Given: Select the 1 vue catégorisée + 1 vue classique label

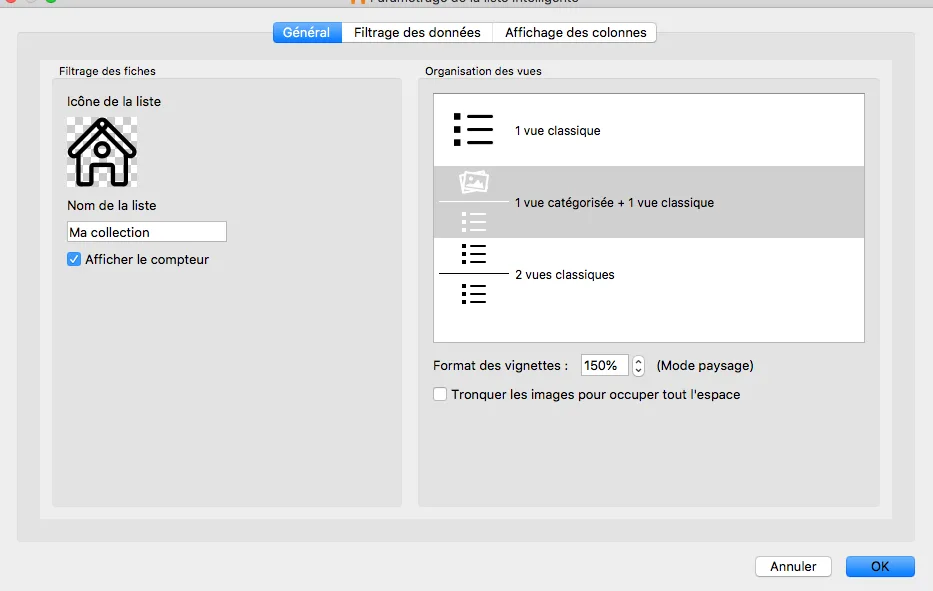Looking at the screenshot, I should 614,203.
